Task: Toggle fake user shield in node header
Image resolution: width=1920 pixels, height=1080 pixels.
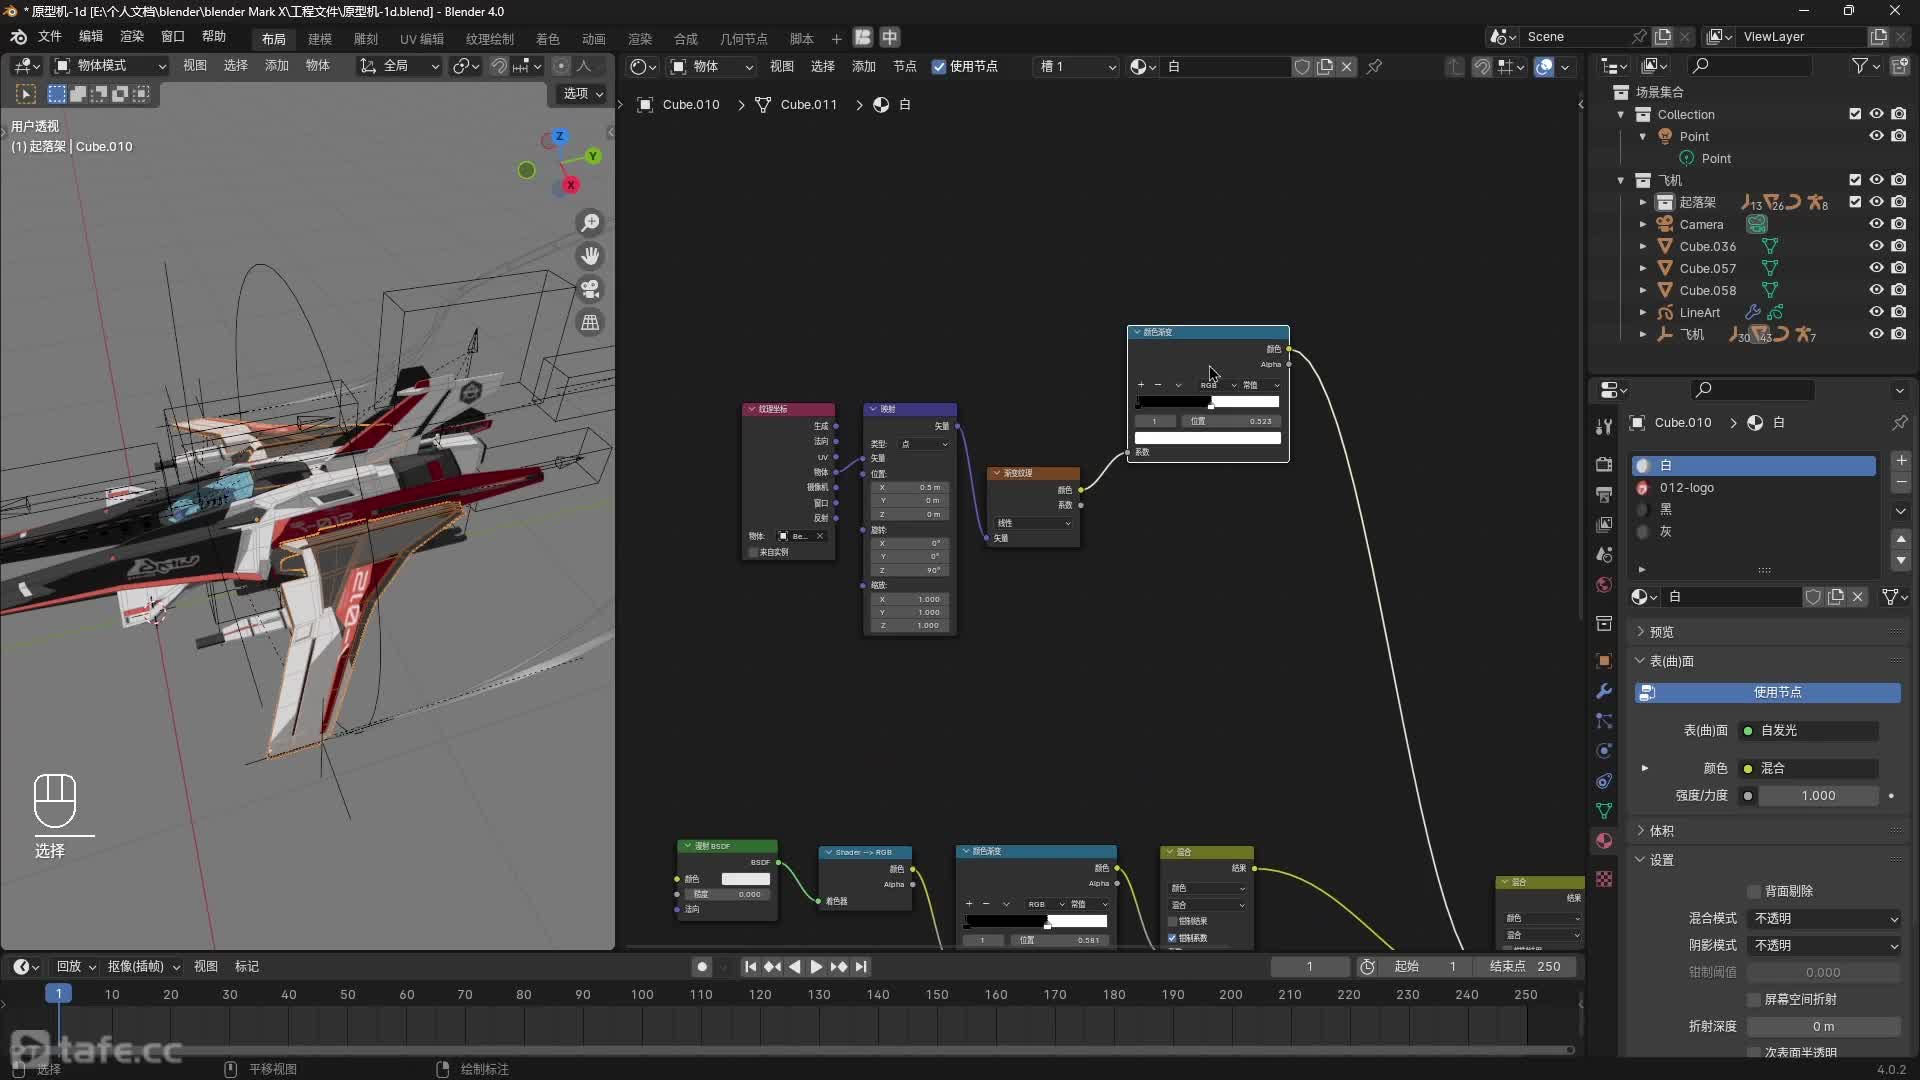Action: coord(1302,67)
